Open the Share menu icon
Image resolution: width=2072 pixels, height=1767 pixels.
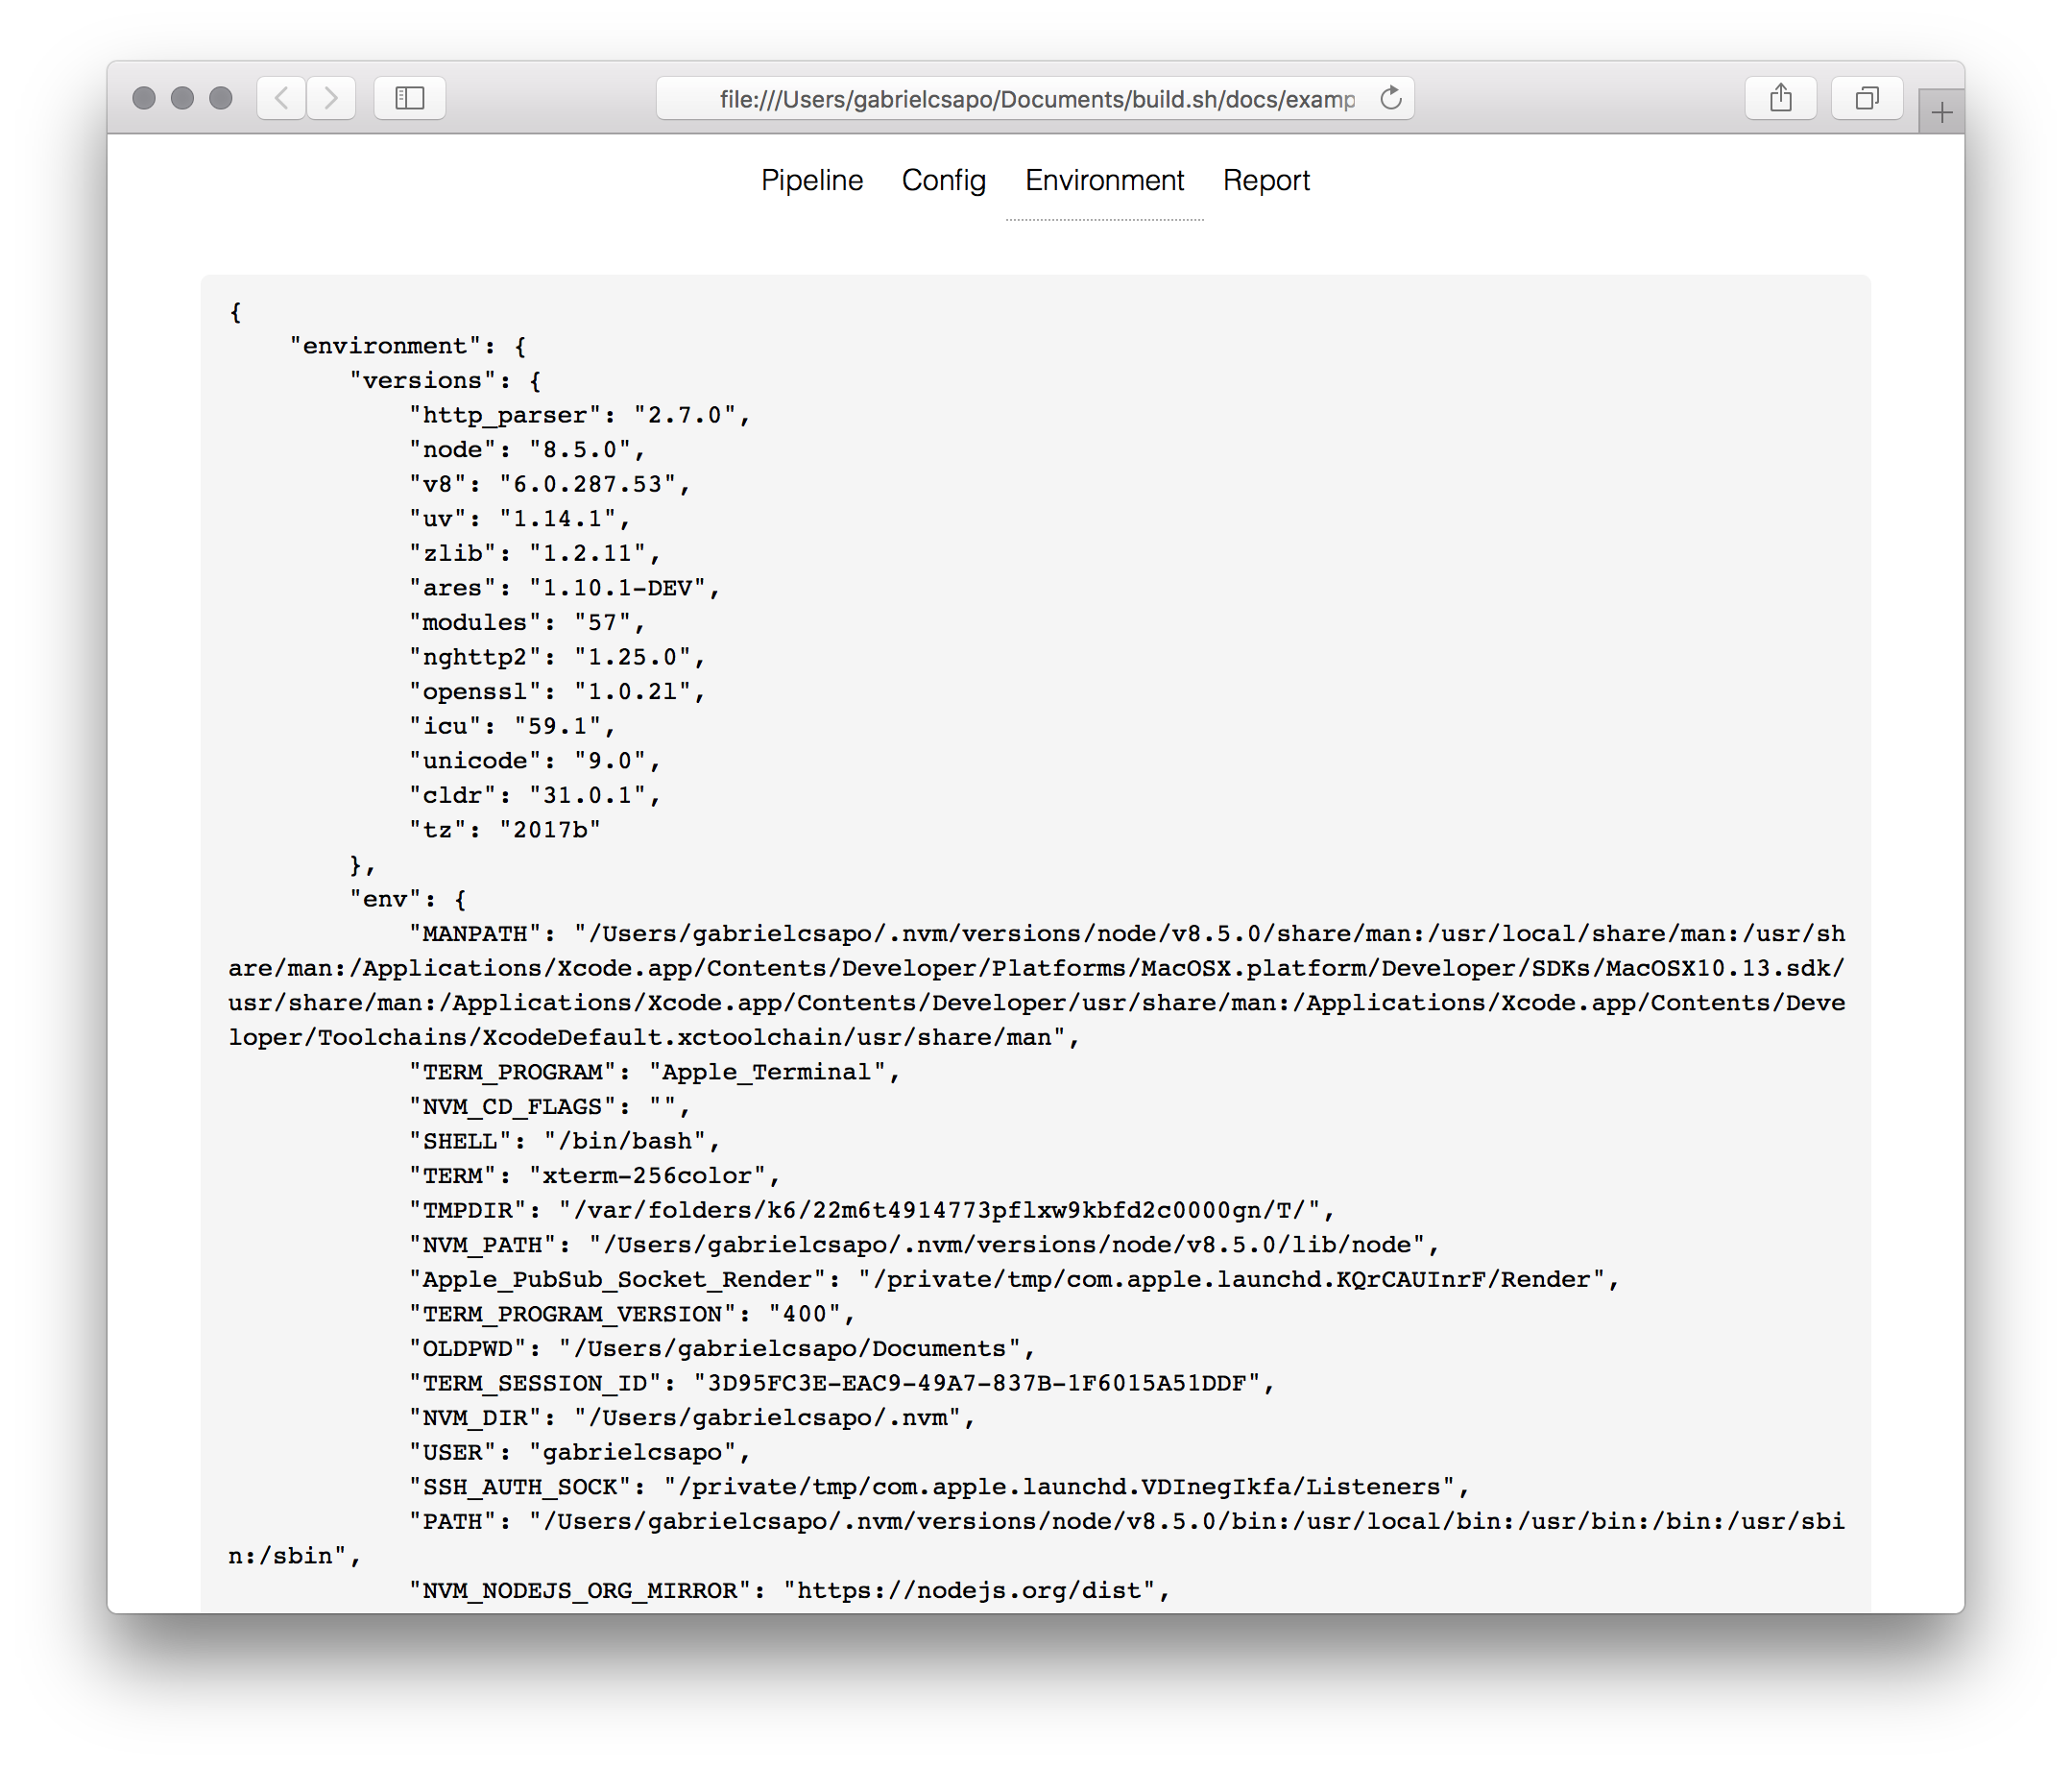click(x=1780, y=98)
